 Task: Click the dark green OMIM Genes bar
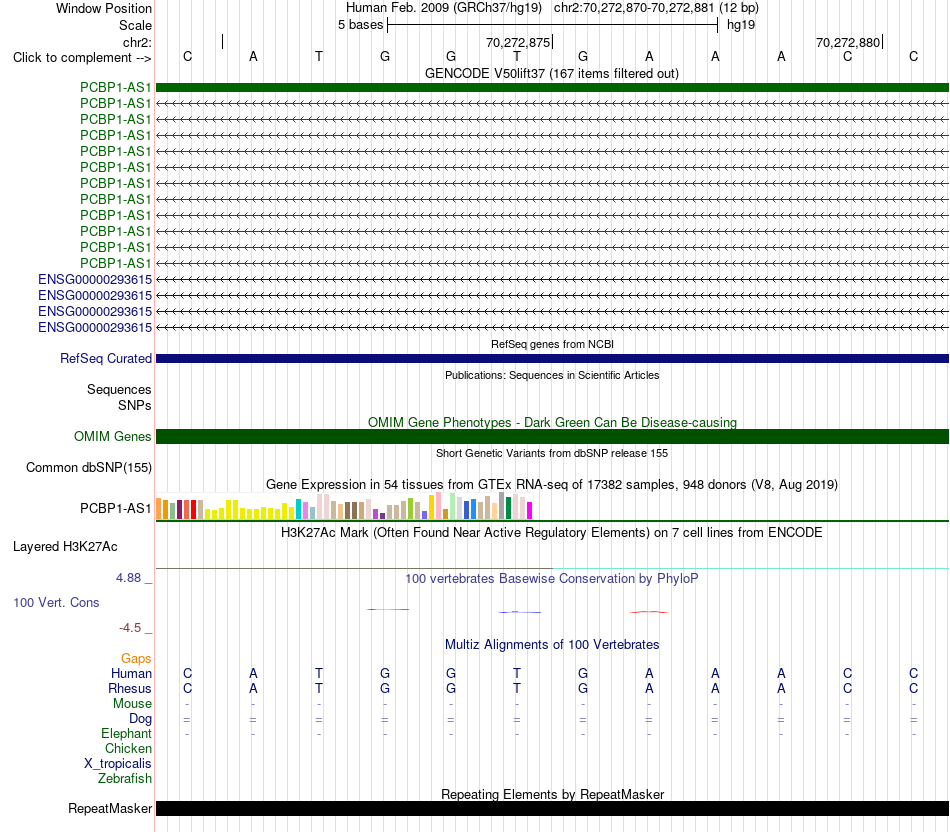552,436
